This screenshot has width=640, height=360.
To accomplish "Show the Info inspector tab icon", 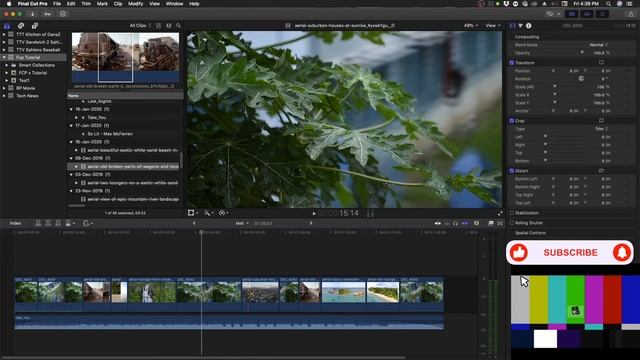I will pyautogui.click(x=529, y=25).
